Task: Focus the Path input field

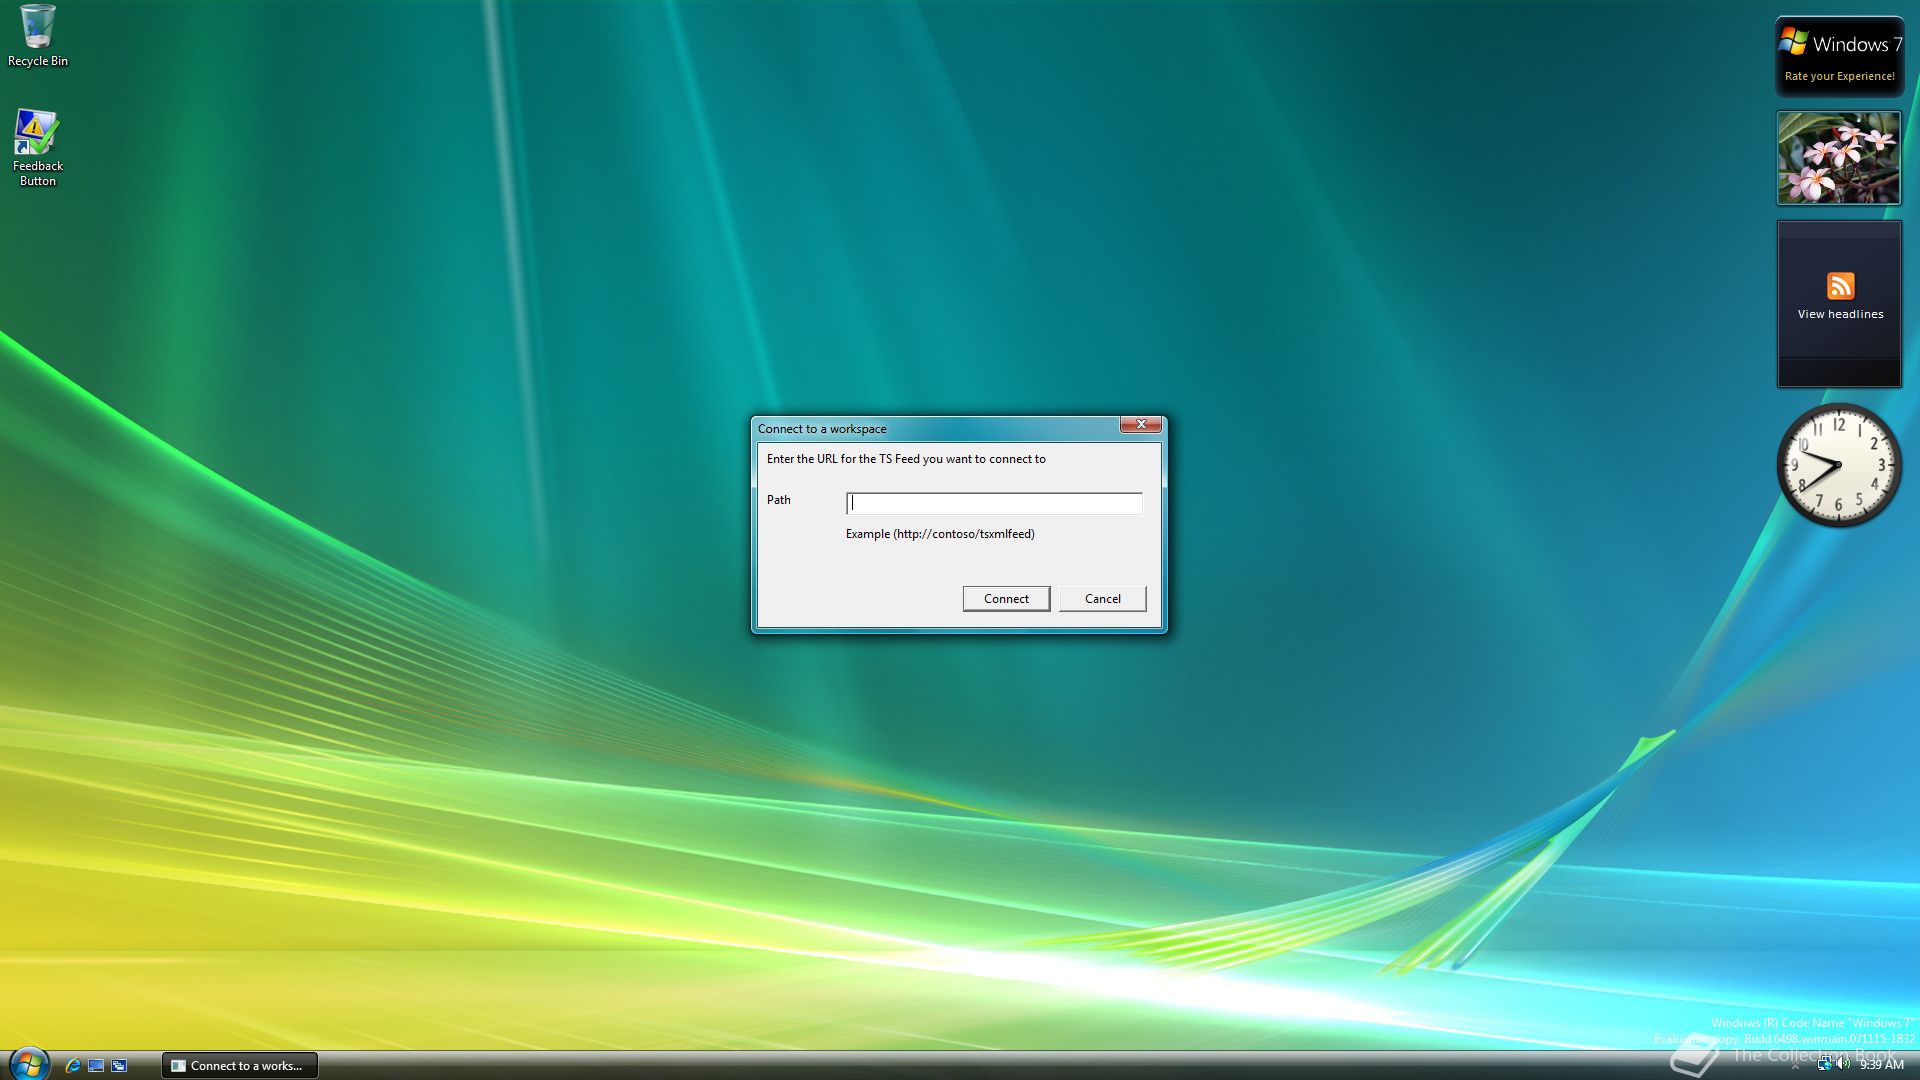Action: pos(994,503)
